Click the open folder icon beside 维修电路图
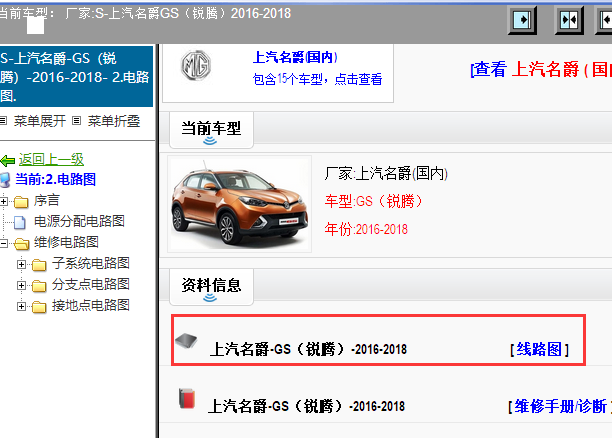The width and height of the screenshot is (612, 438). click(x=21, y=244)
